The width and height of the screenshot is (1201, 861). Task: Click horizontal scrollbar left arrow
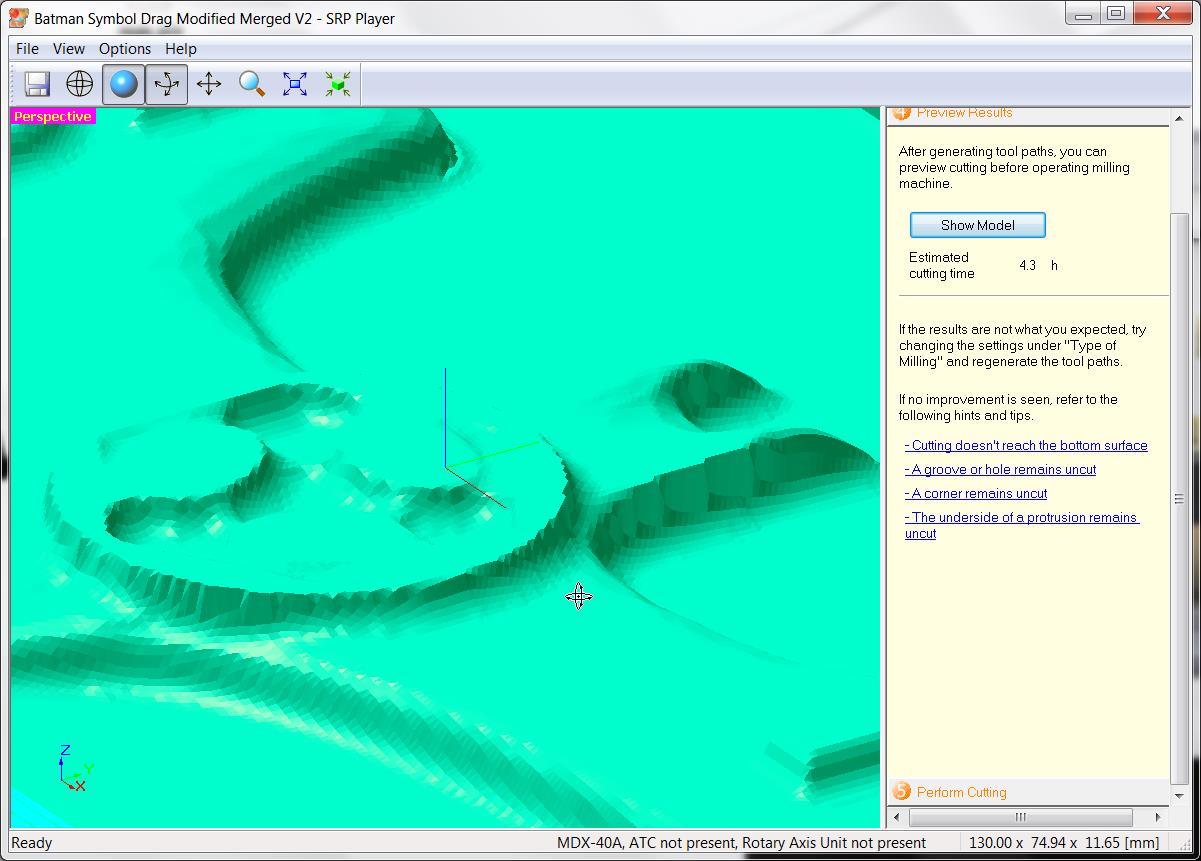tap(896, 817)
